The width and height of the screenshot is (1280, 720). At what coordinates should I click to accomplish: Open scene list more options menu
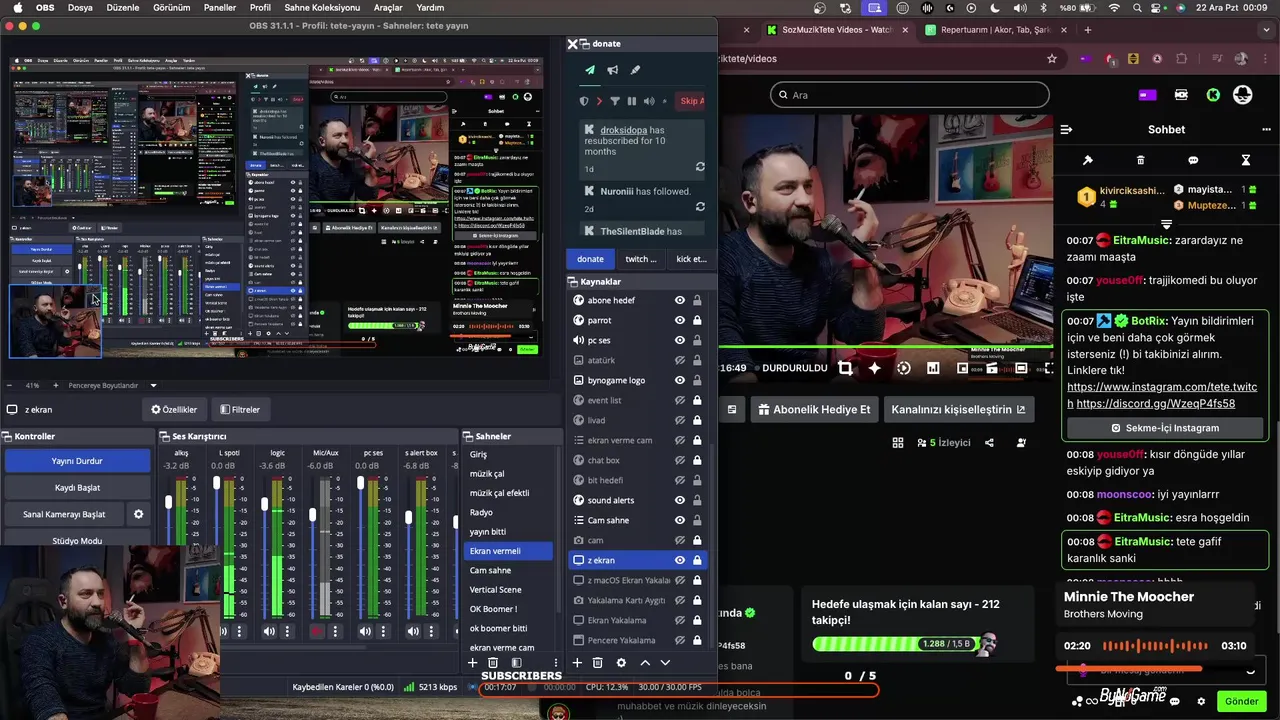pyautogui.click(x=556, y=663)
